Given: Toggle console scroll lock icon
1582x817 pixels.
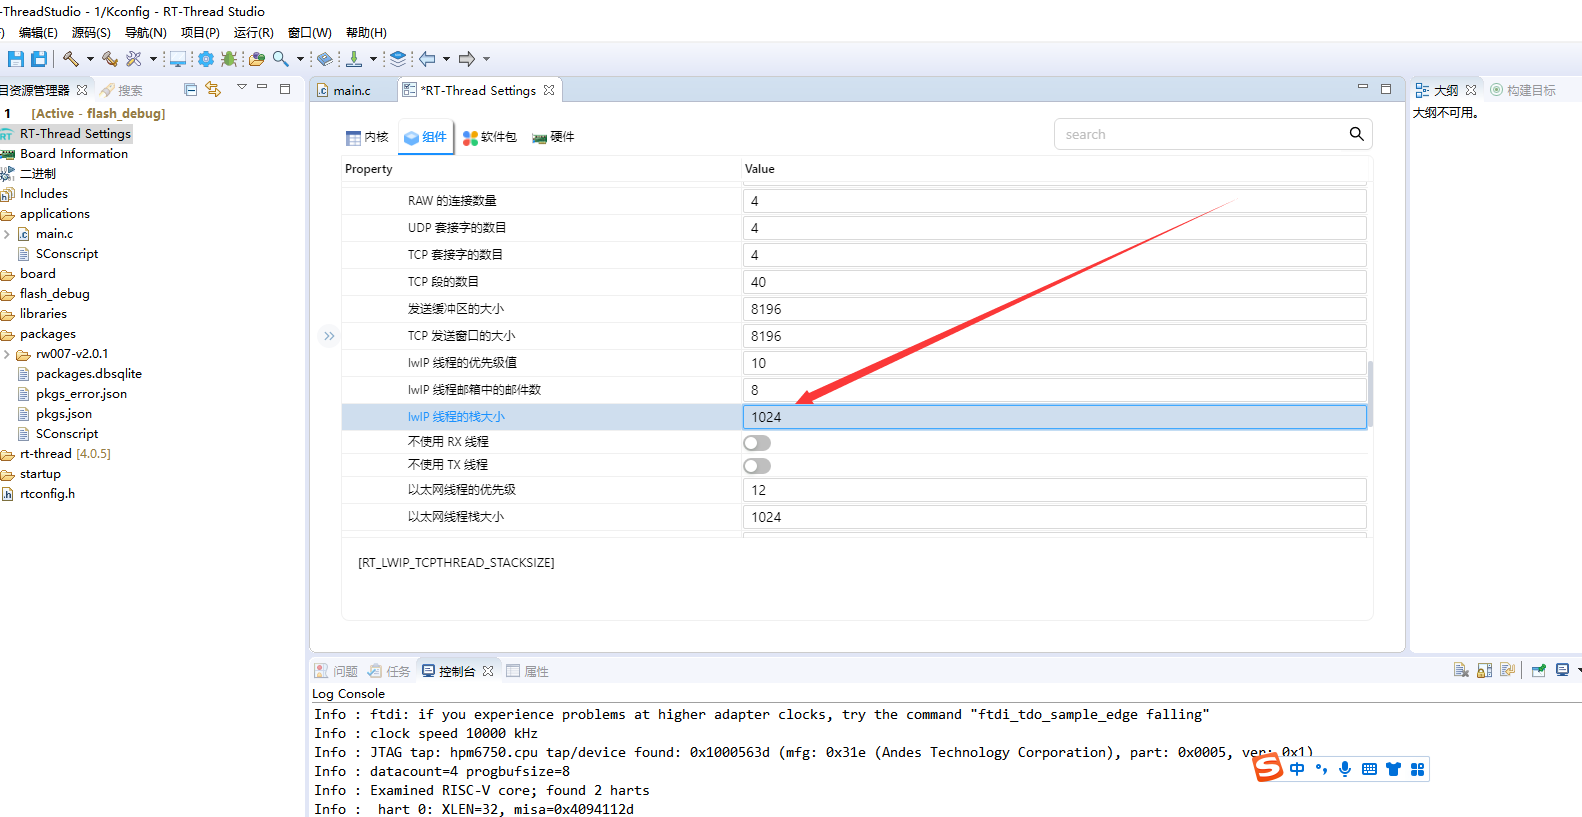Looking at the screenshot, I should point(1484,670).
